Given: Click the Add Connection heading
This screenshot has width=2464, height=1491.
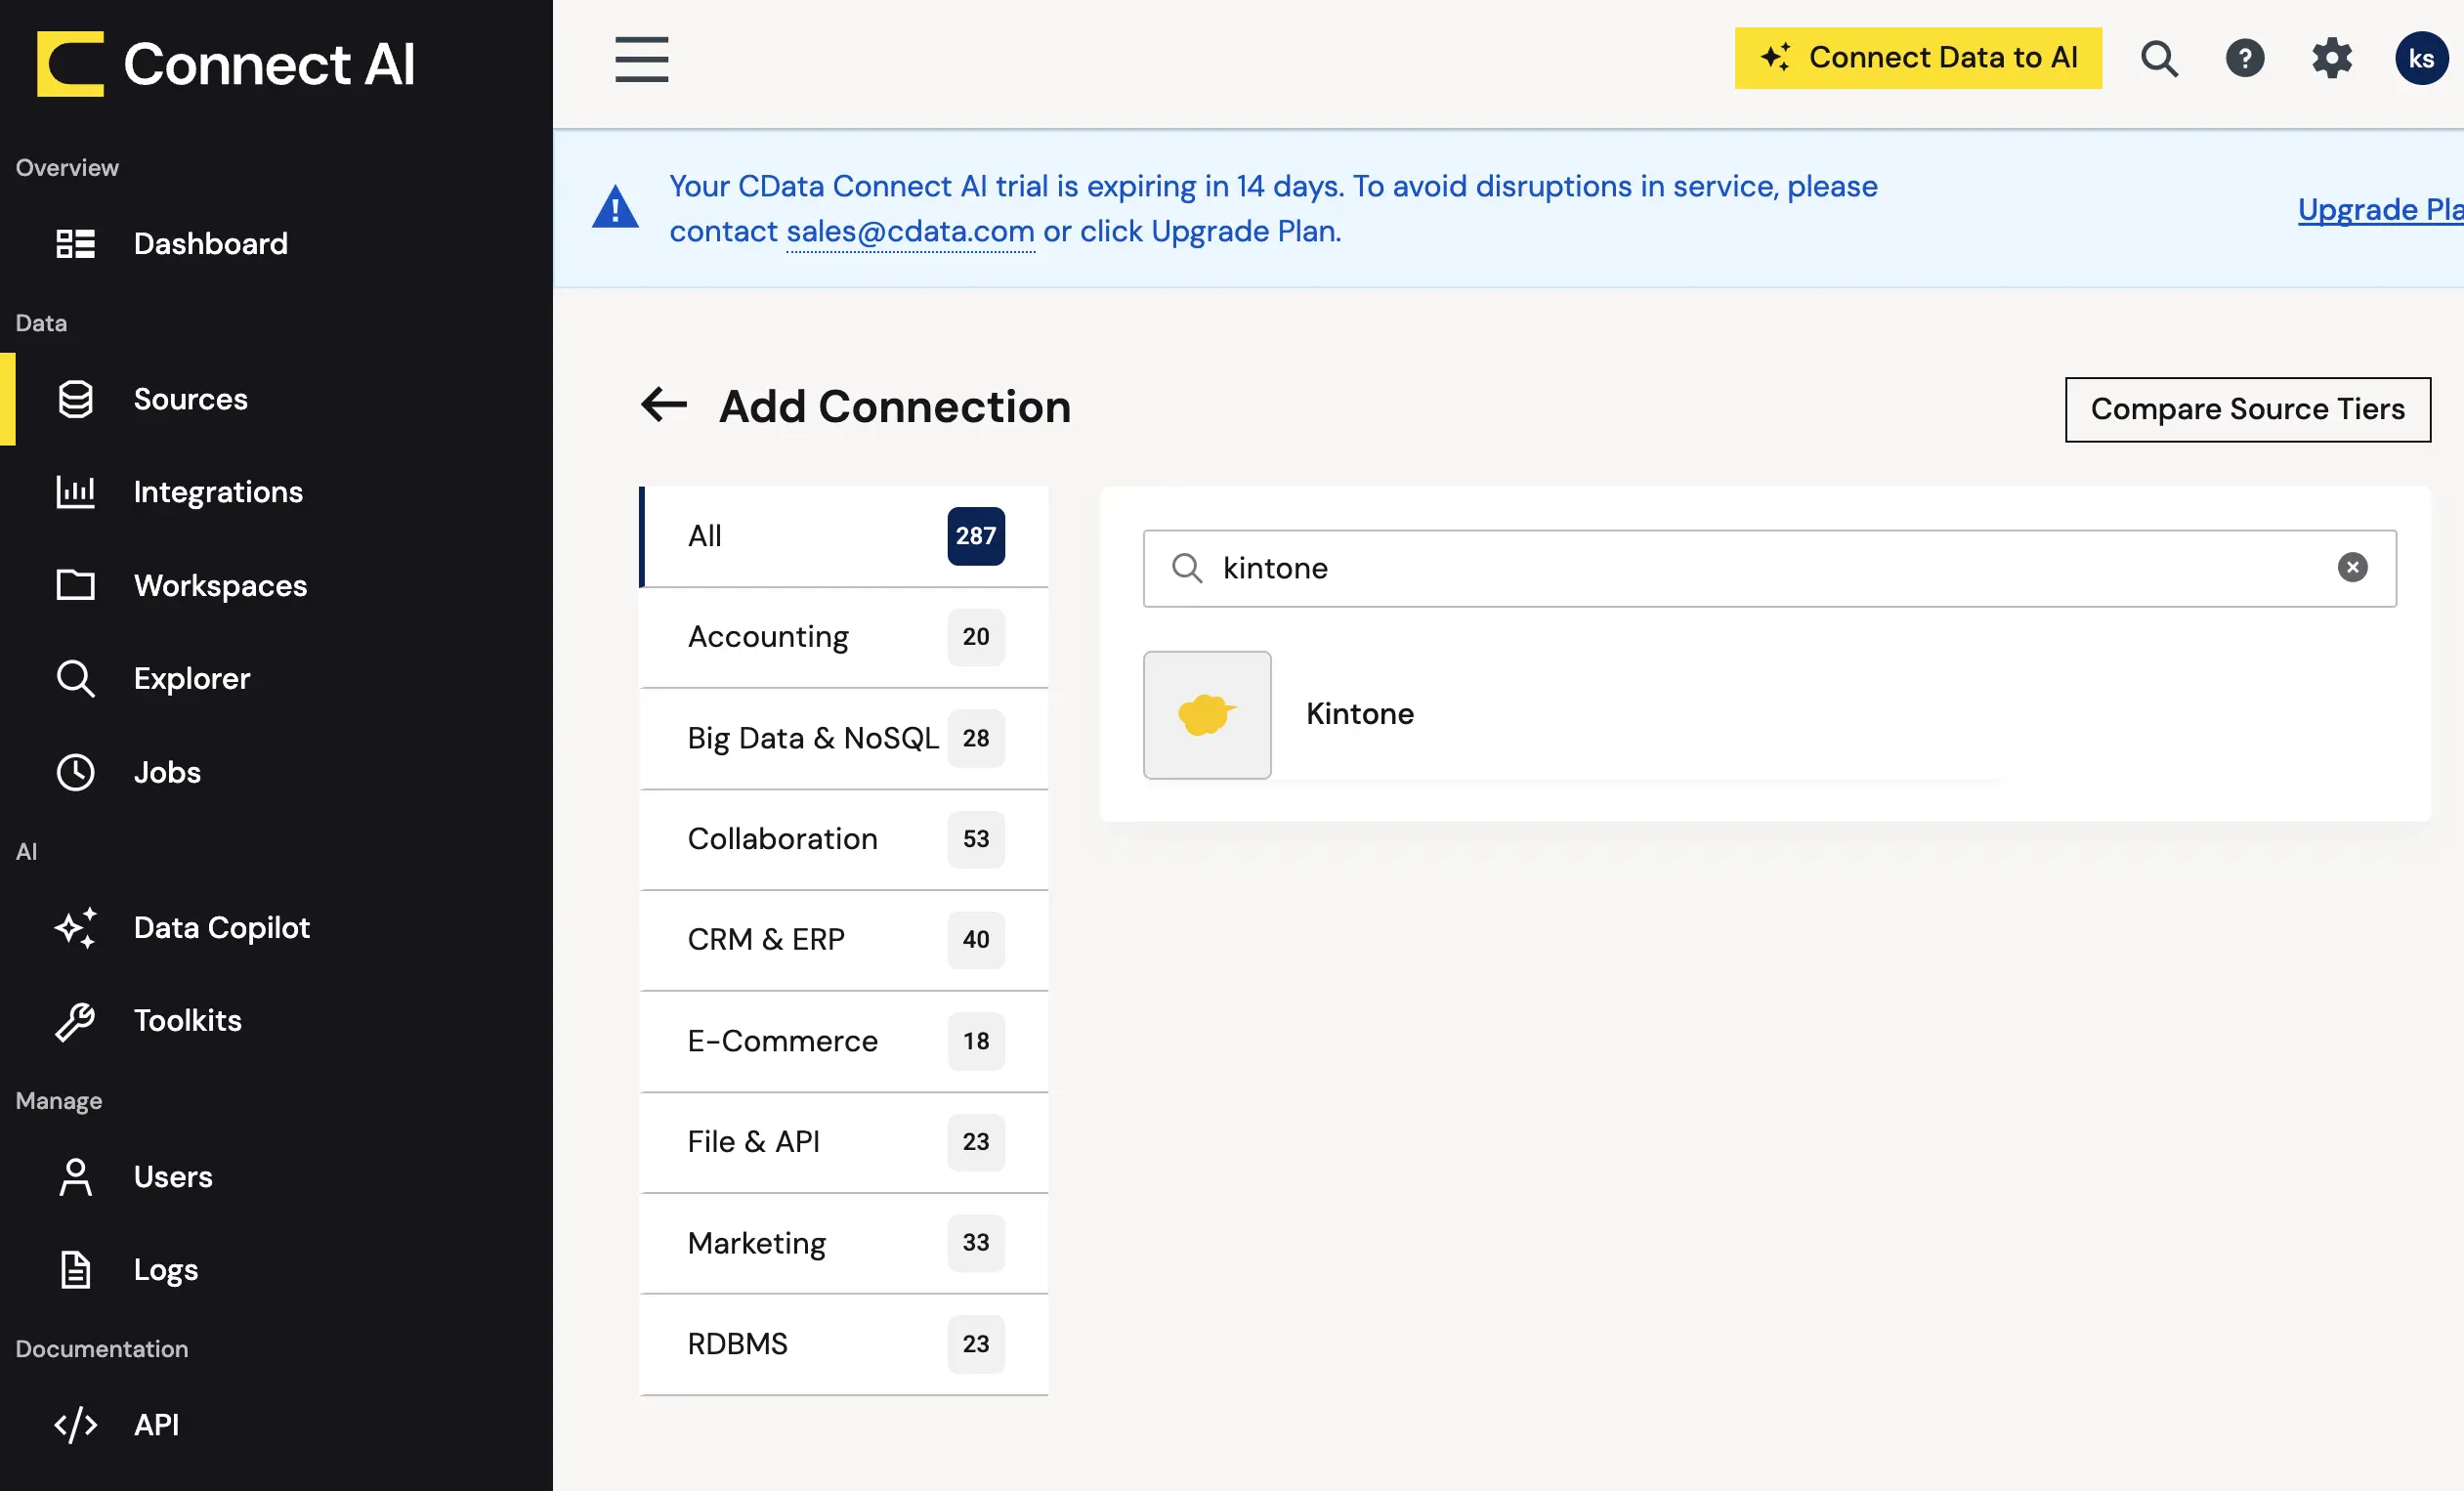Looking at the screenshot, I should point(894,407).
